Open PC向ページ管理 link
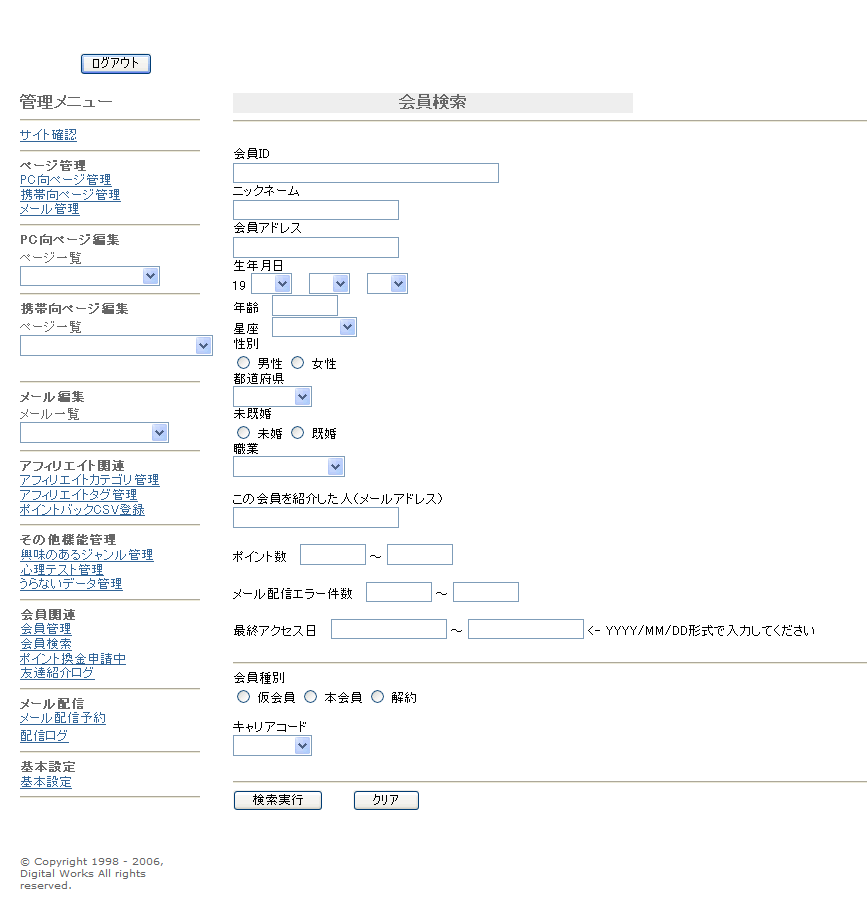The image size is (867, 916). [65, 179]
